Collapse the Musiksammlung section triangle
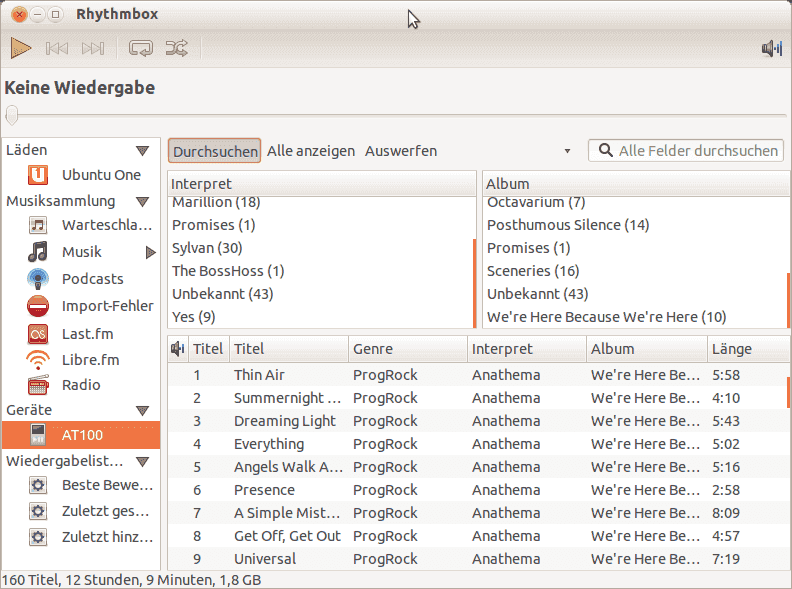The height and width of the screenshot is (589, 792). pyautogui.click(x=142, y=202)
